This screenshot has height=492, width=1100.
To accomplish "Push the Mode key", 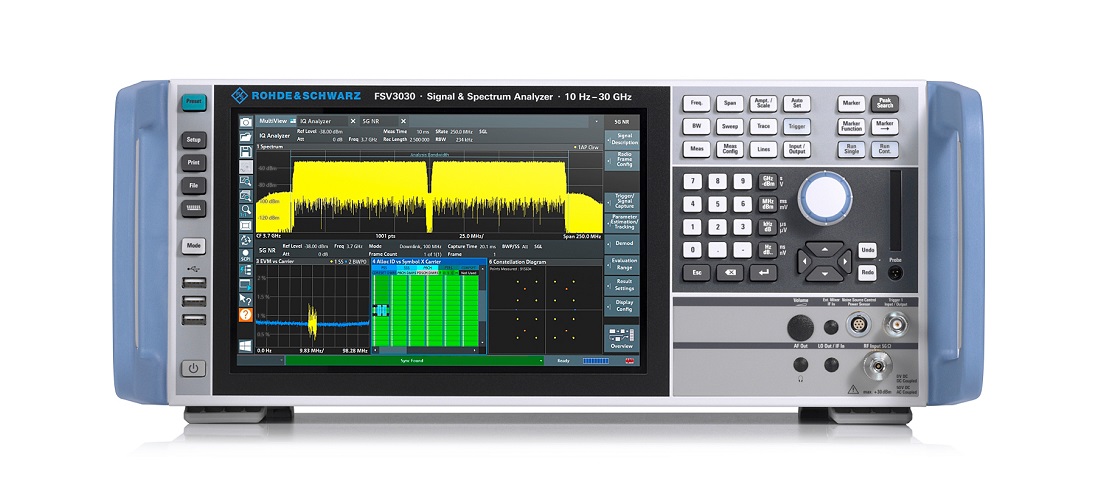I will click(194, 246).
